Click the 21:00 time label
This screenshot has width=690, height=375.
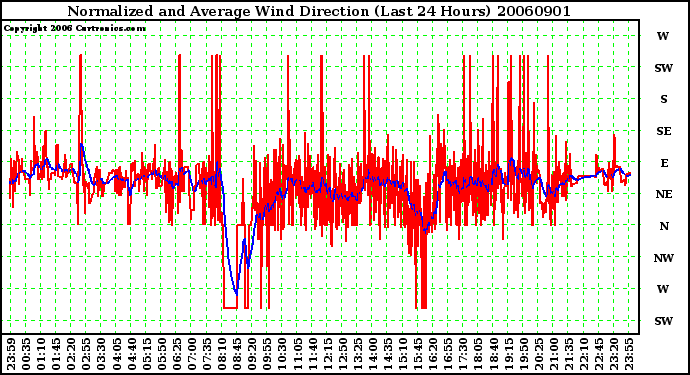click(554, 354)
